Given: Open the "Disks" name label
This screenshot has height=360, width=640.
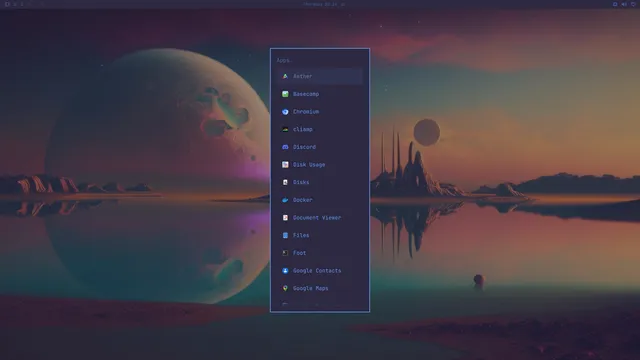Looking at the screenshot, I should click(x=301, y=182).
